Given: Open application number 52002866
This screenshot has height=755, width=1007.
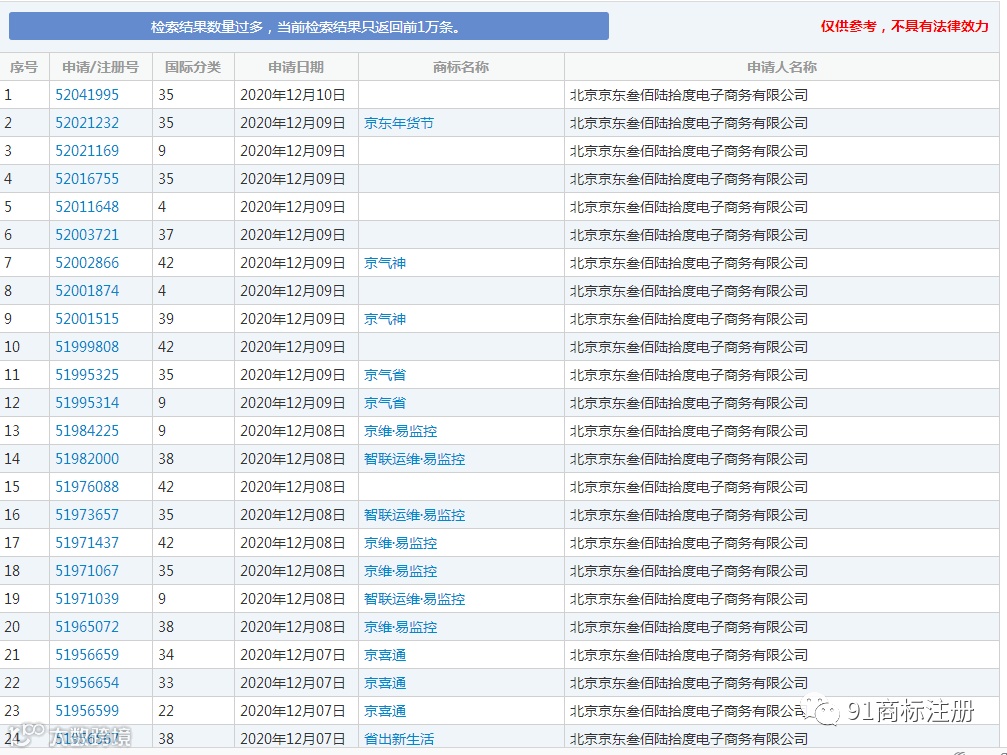Looking at the screenshot, I should [x=87, y=263].
